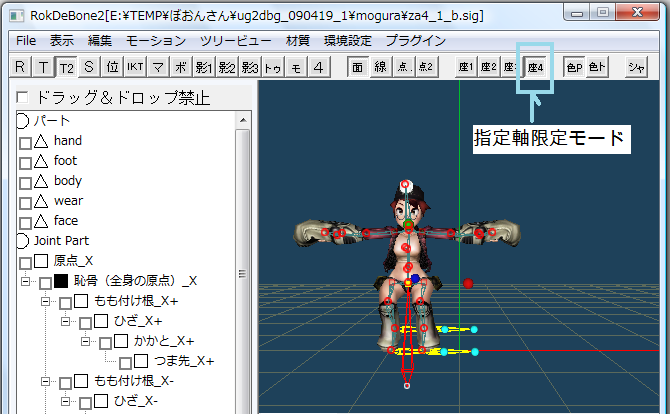The height and width of the screenshot is (414, 670).
Task: Toggle checkbox next to face part
Action: [x=25, y=222]
